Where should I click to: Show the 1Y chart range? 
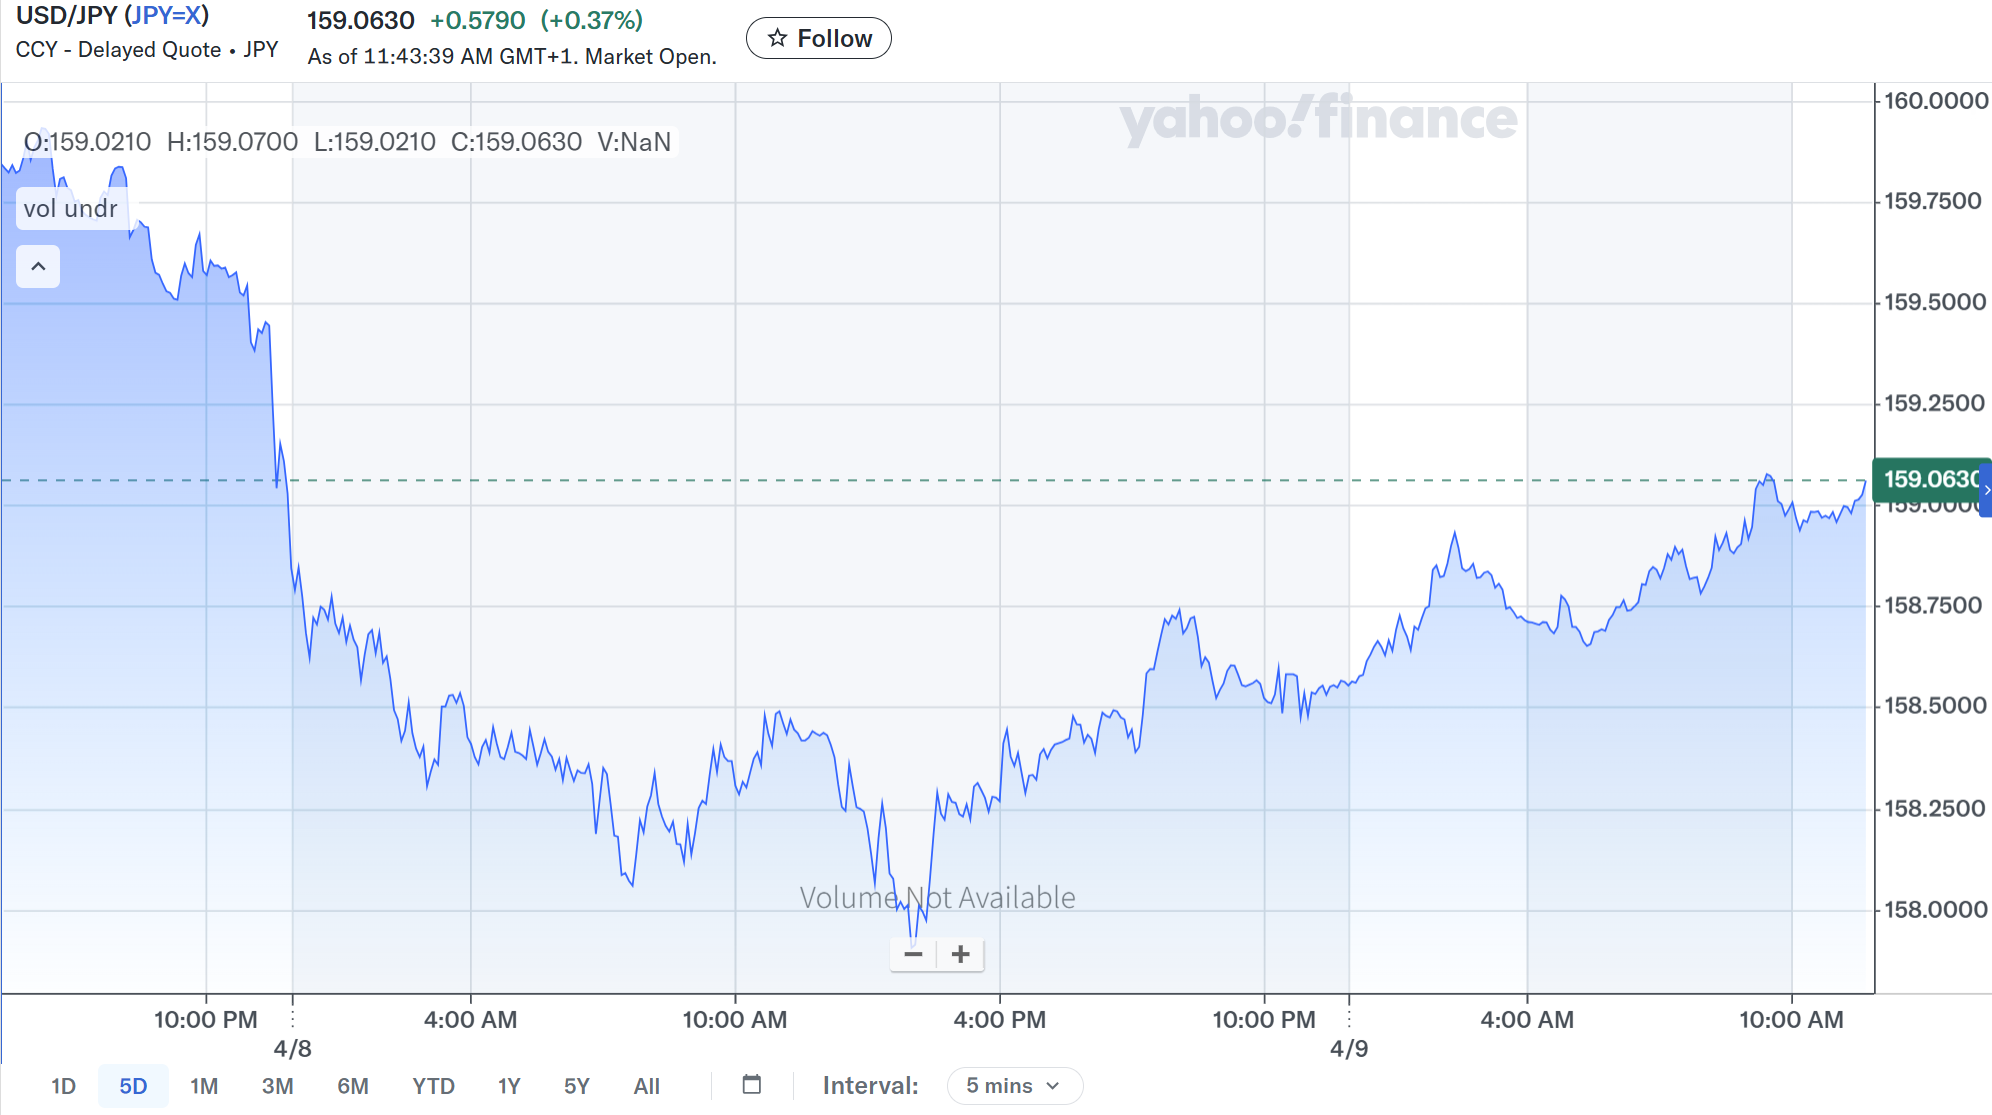(x=509, y=1086)
